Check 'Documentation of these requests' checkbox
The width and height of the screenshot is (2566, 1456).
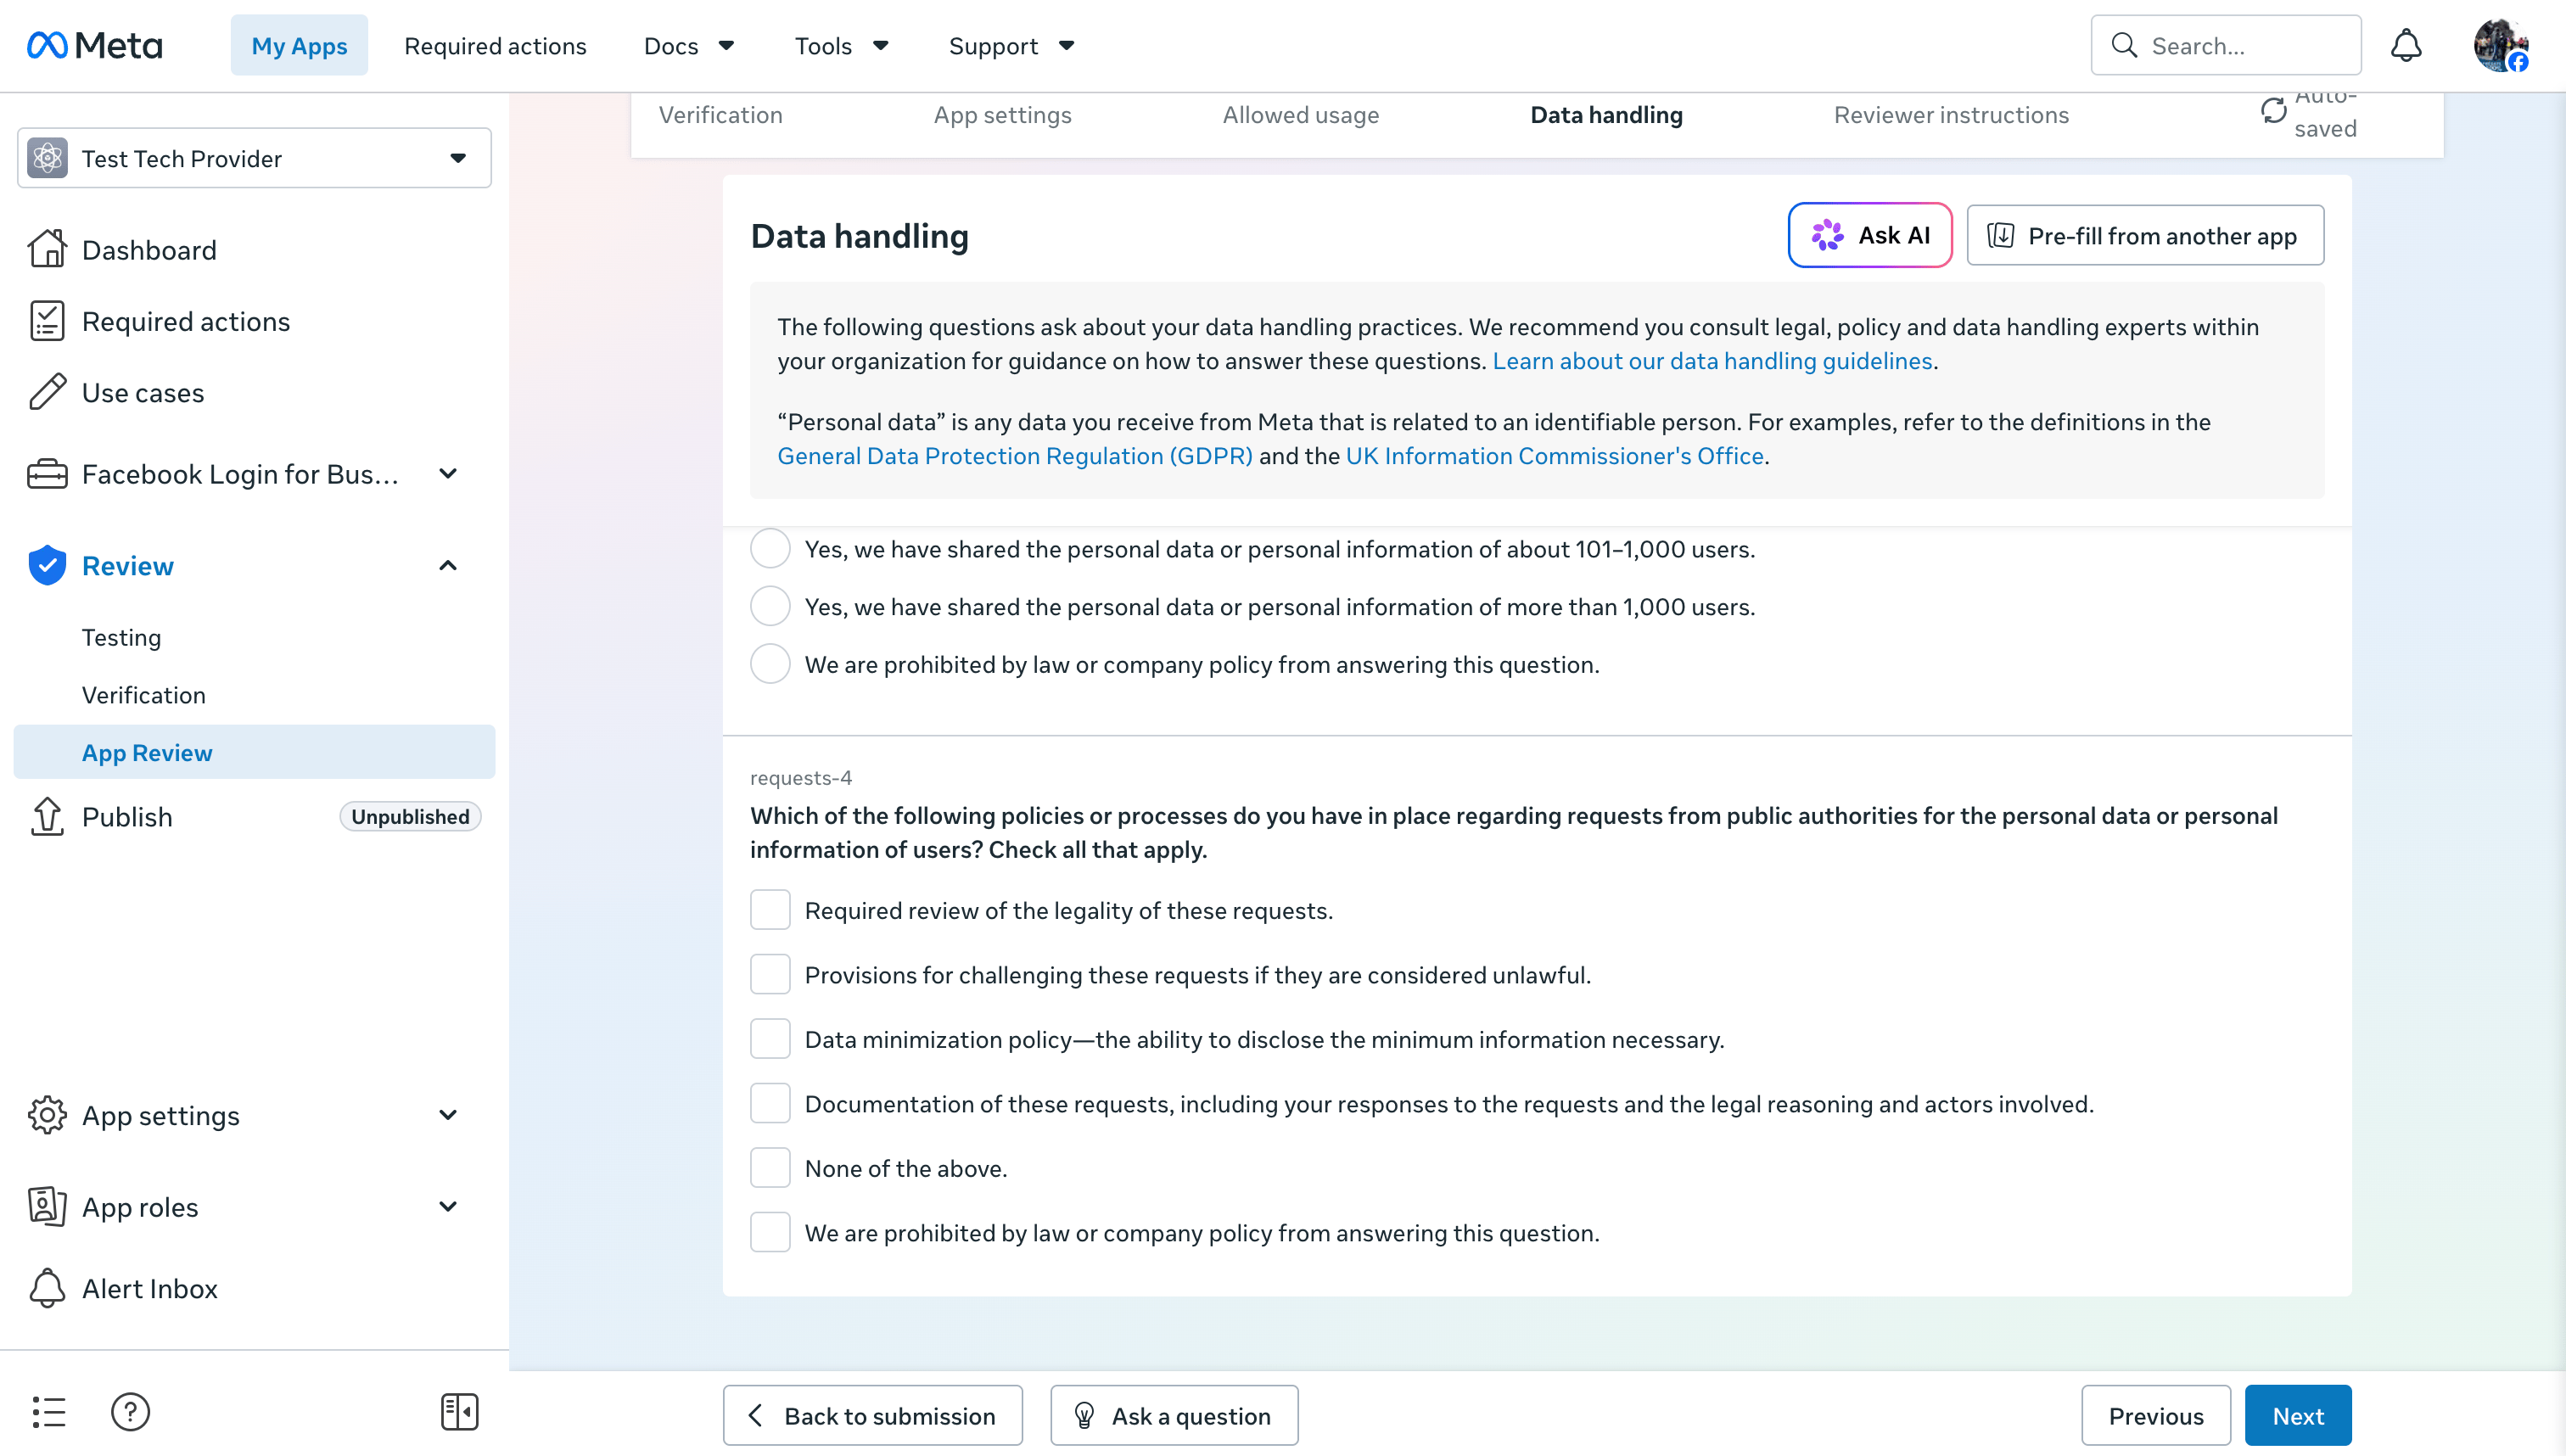[x=770, y=1103]
